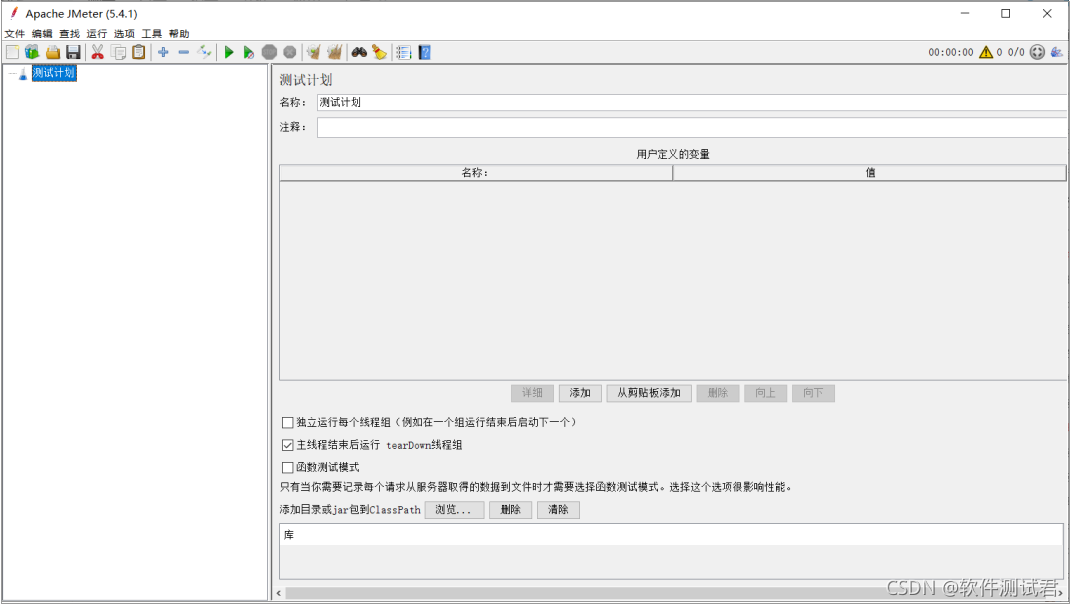This screenshot has height=606, width=1074.
Task: Click the 注释 comment field
Action: click(692, 127)
